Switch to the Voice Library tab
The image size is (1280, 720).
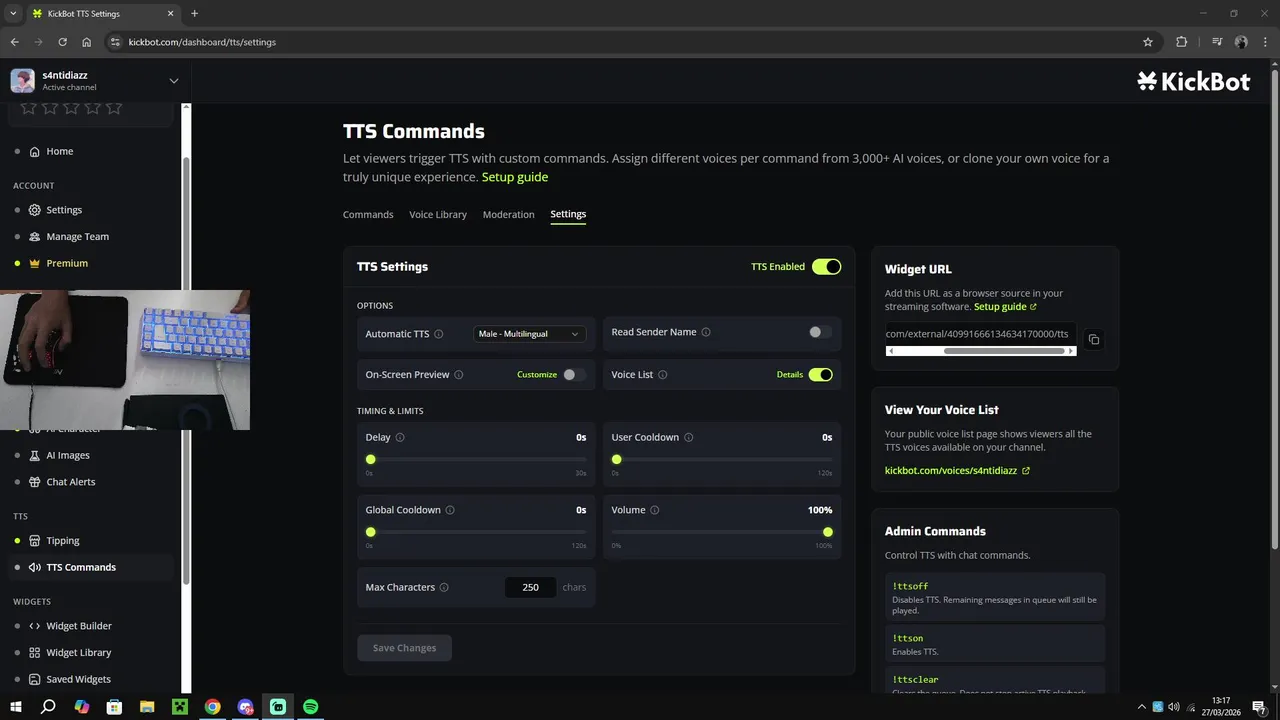[438, 215]
